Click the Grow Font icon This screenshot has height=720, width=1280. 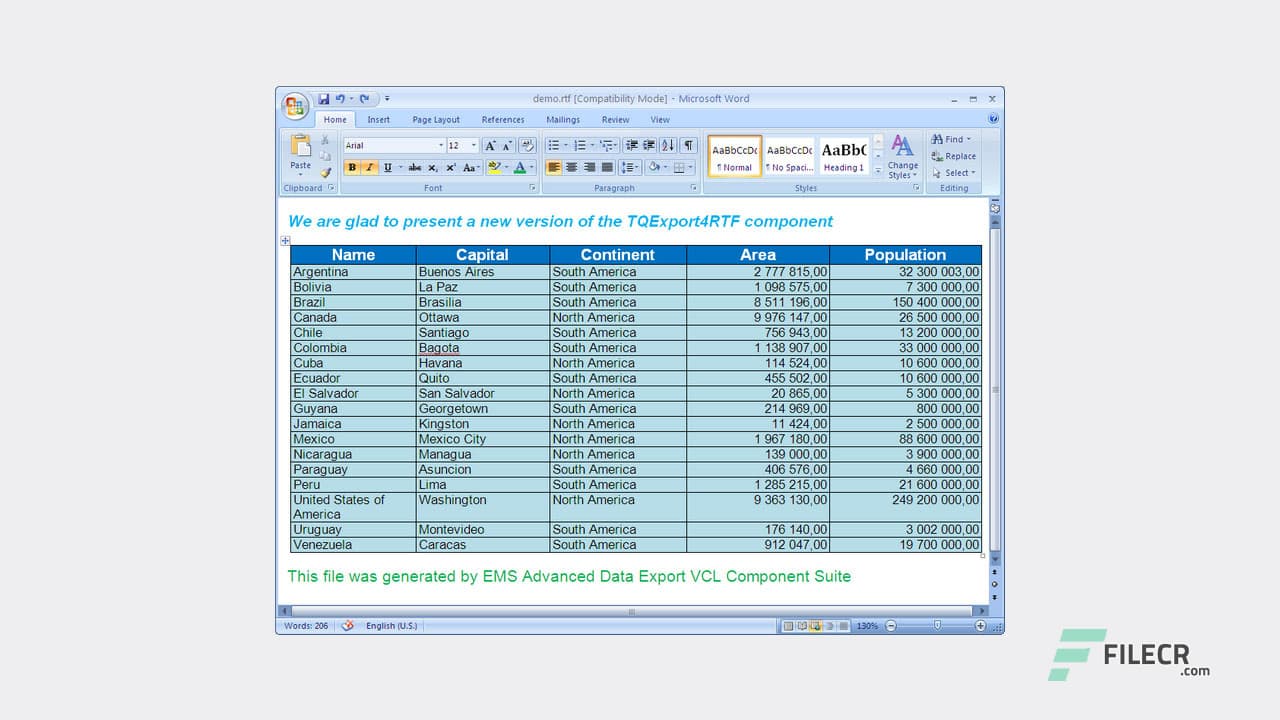(491, 145)
